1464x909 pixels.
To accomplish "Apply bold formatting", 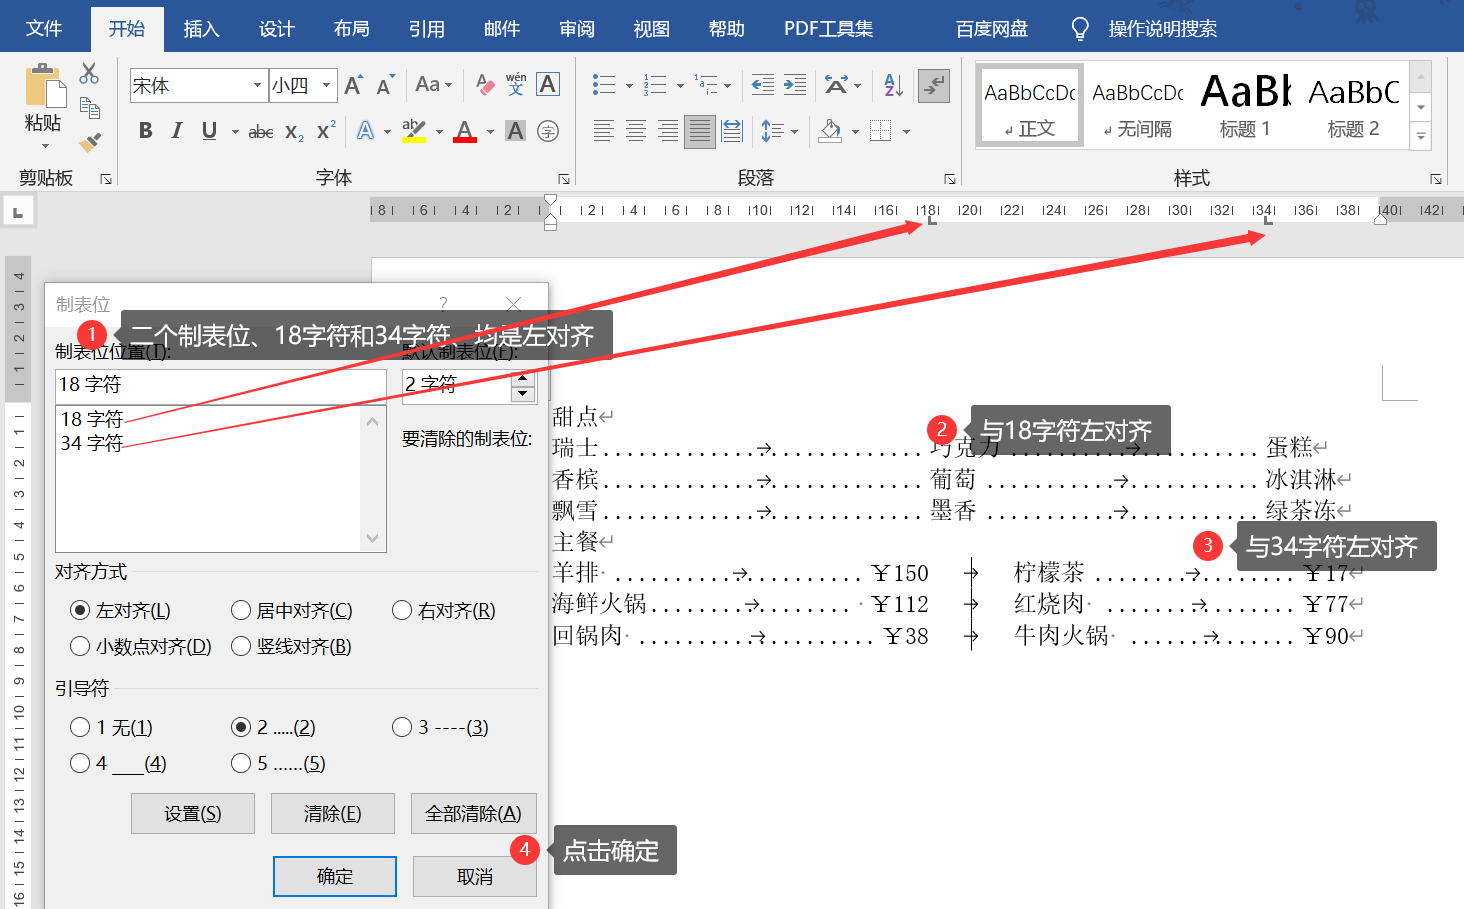I will [x=146, y=130].
